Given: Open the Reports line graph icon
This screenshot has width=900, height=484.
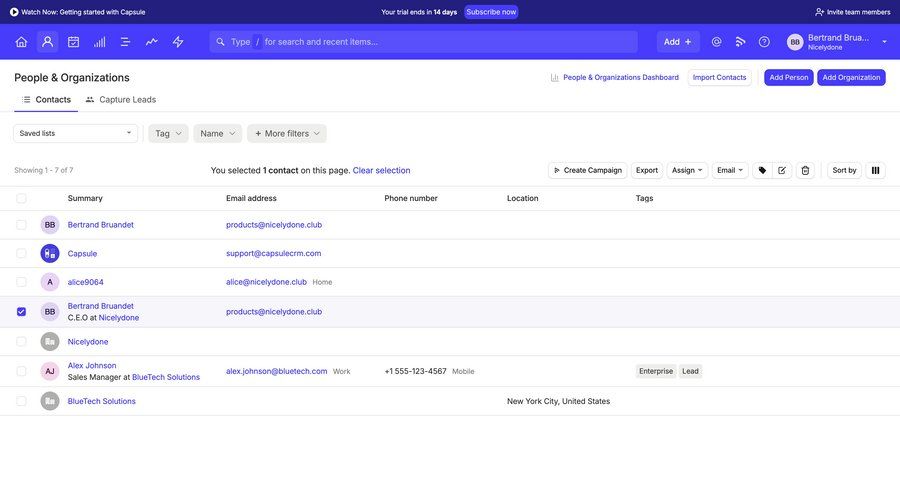Looking at the screenshot, I should (x=152, y=42).
